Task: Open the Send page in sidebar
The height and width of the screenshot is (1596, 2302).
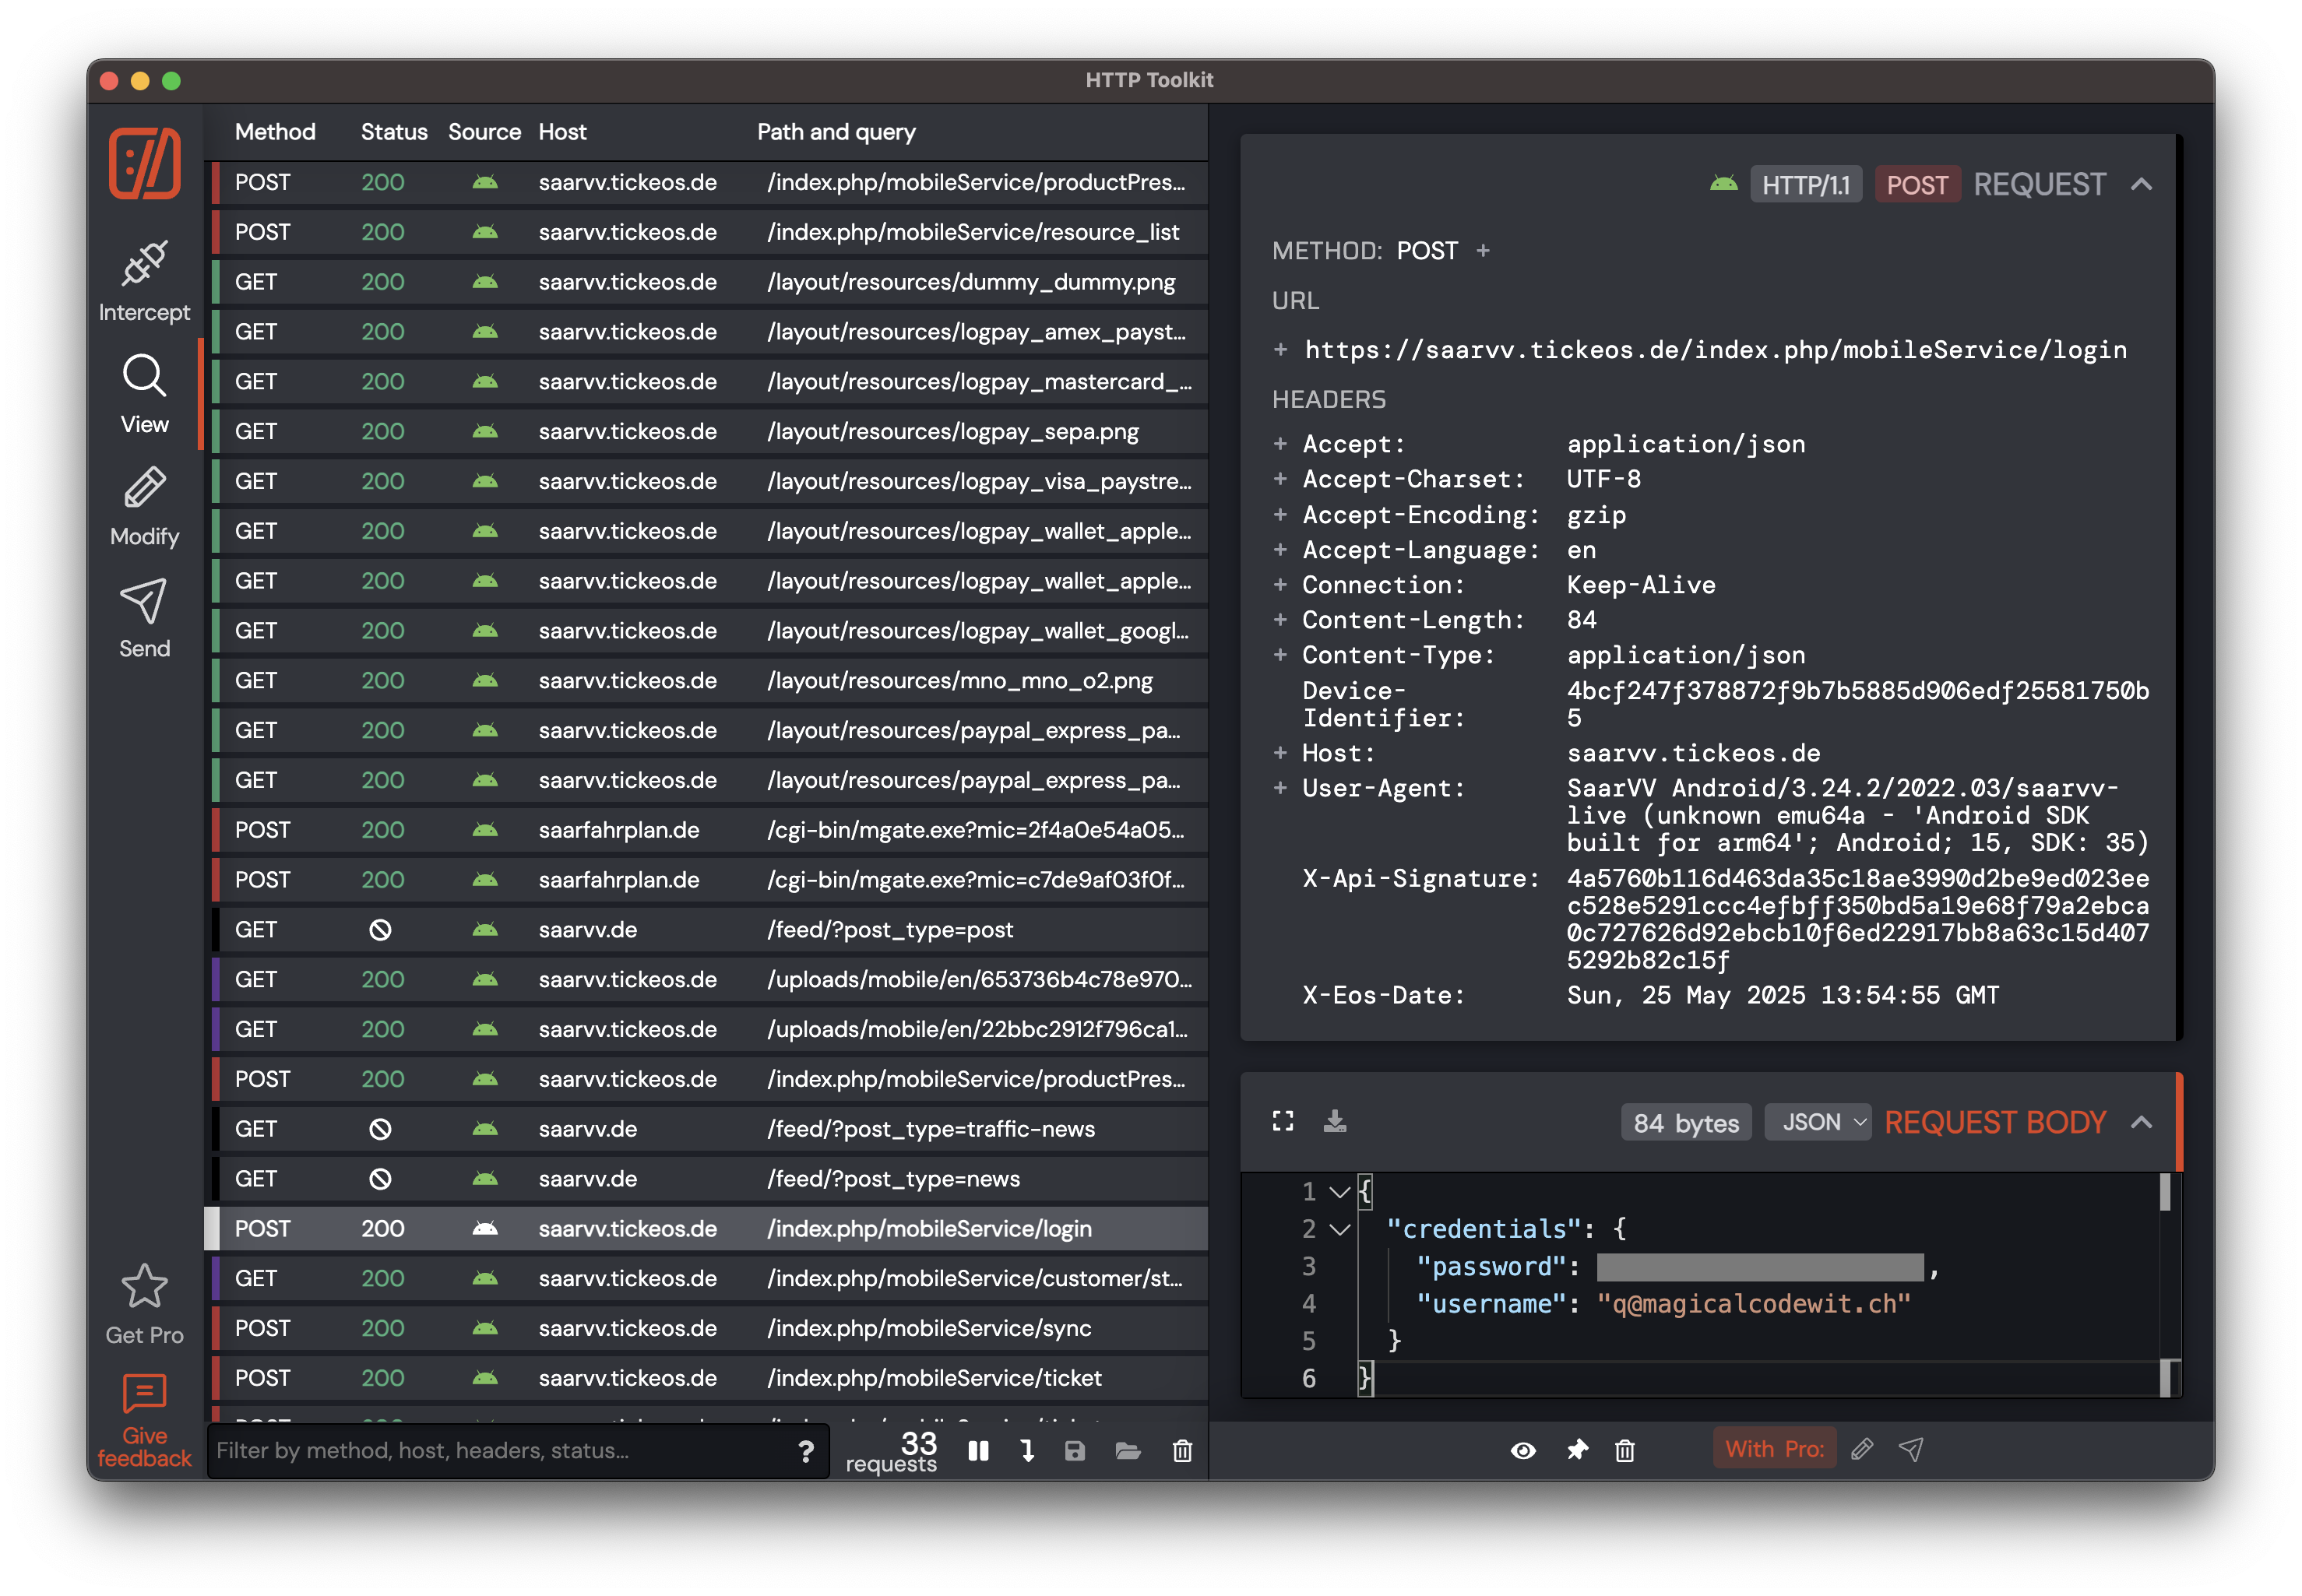Action: [144, 618]
